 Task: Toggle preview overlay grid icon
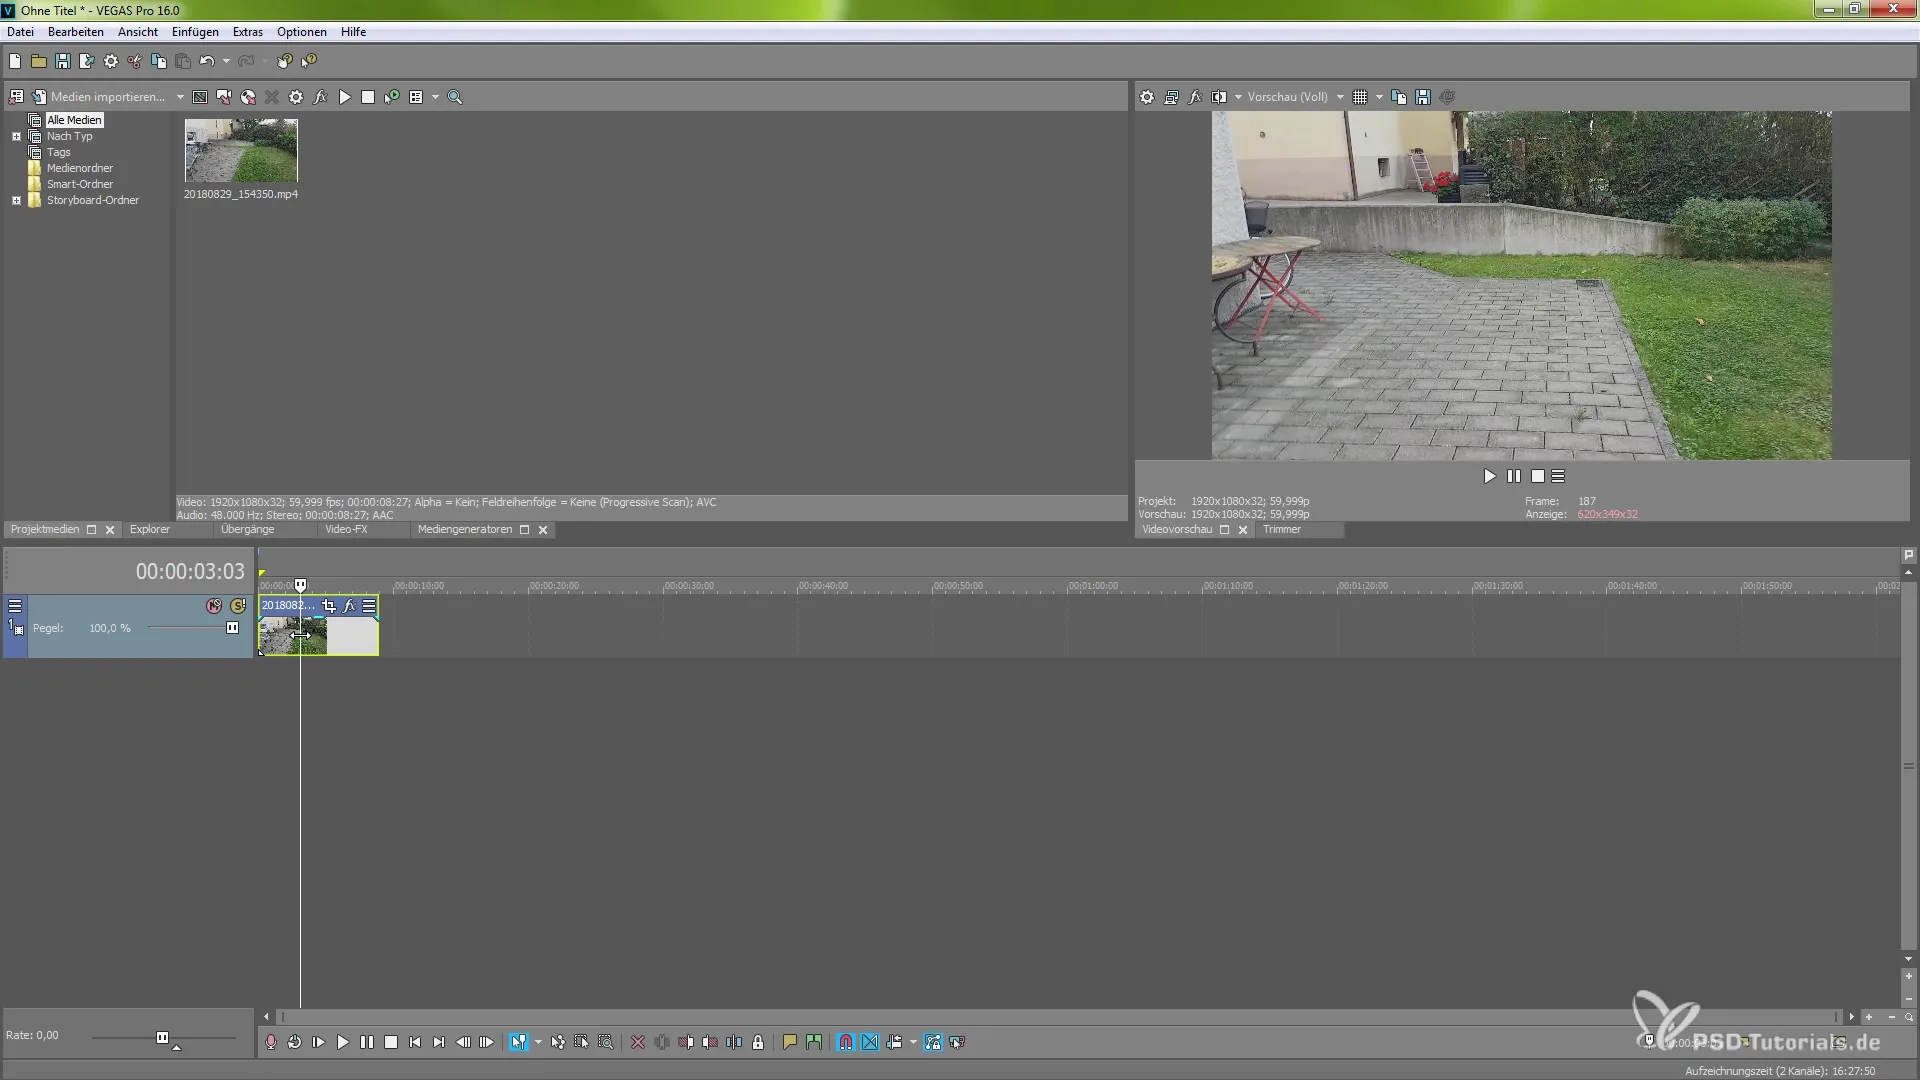tap(1360, 97)
